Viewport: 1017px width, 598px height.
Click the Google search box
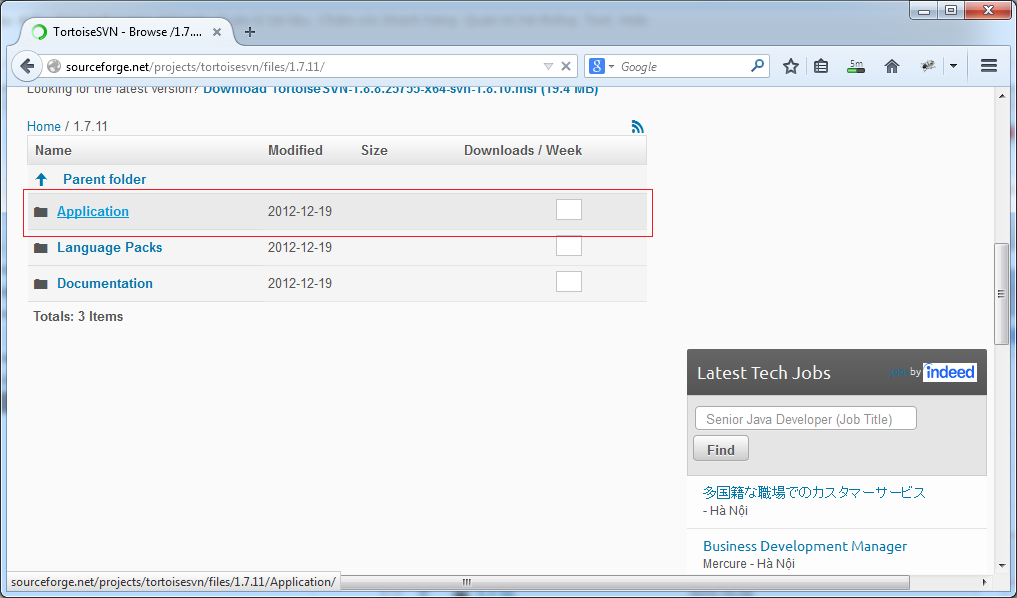tap(681, 67)
